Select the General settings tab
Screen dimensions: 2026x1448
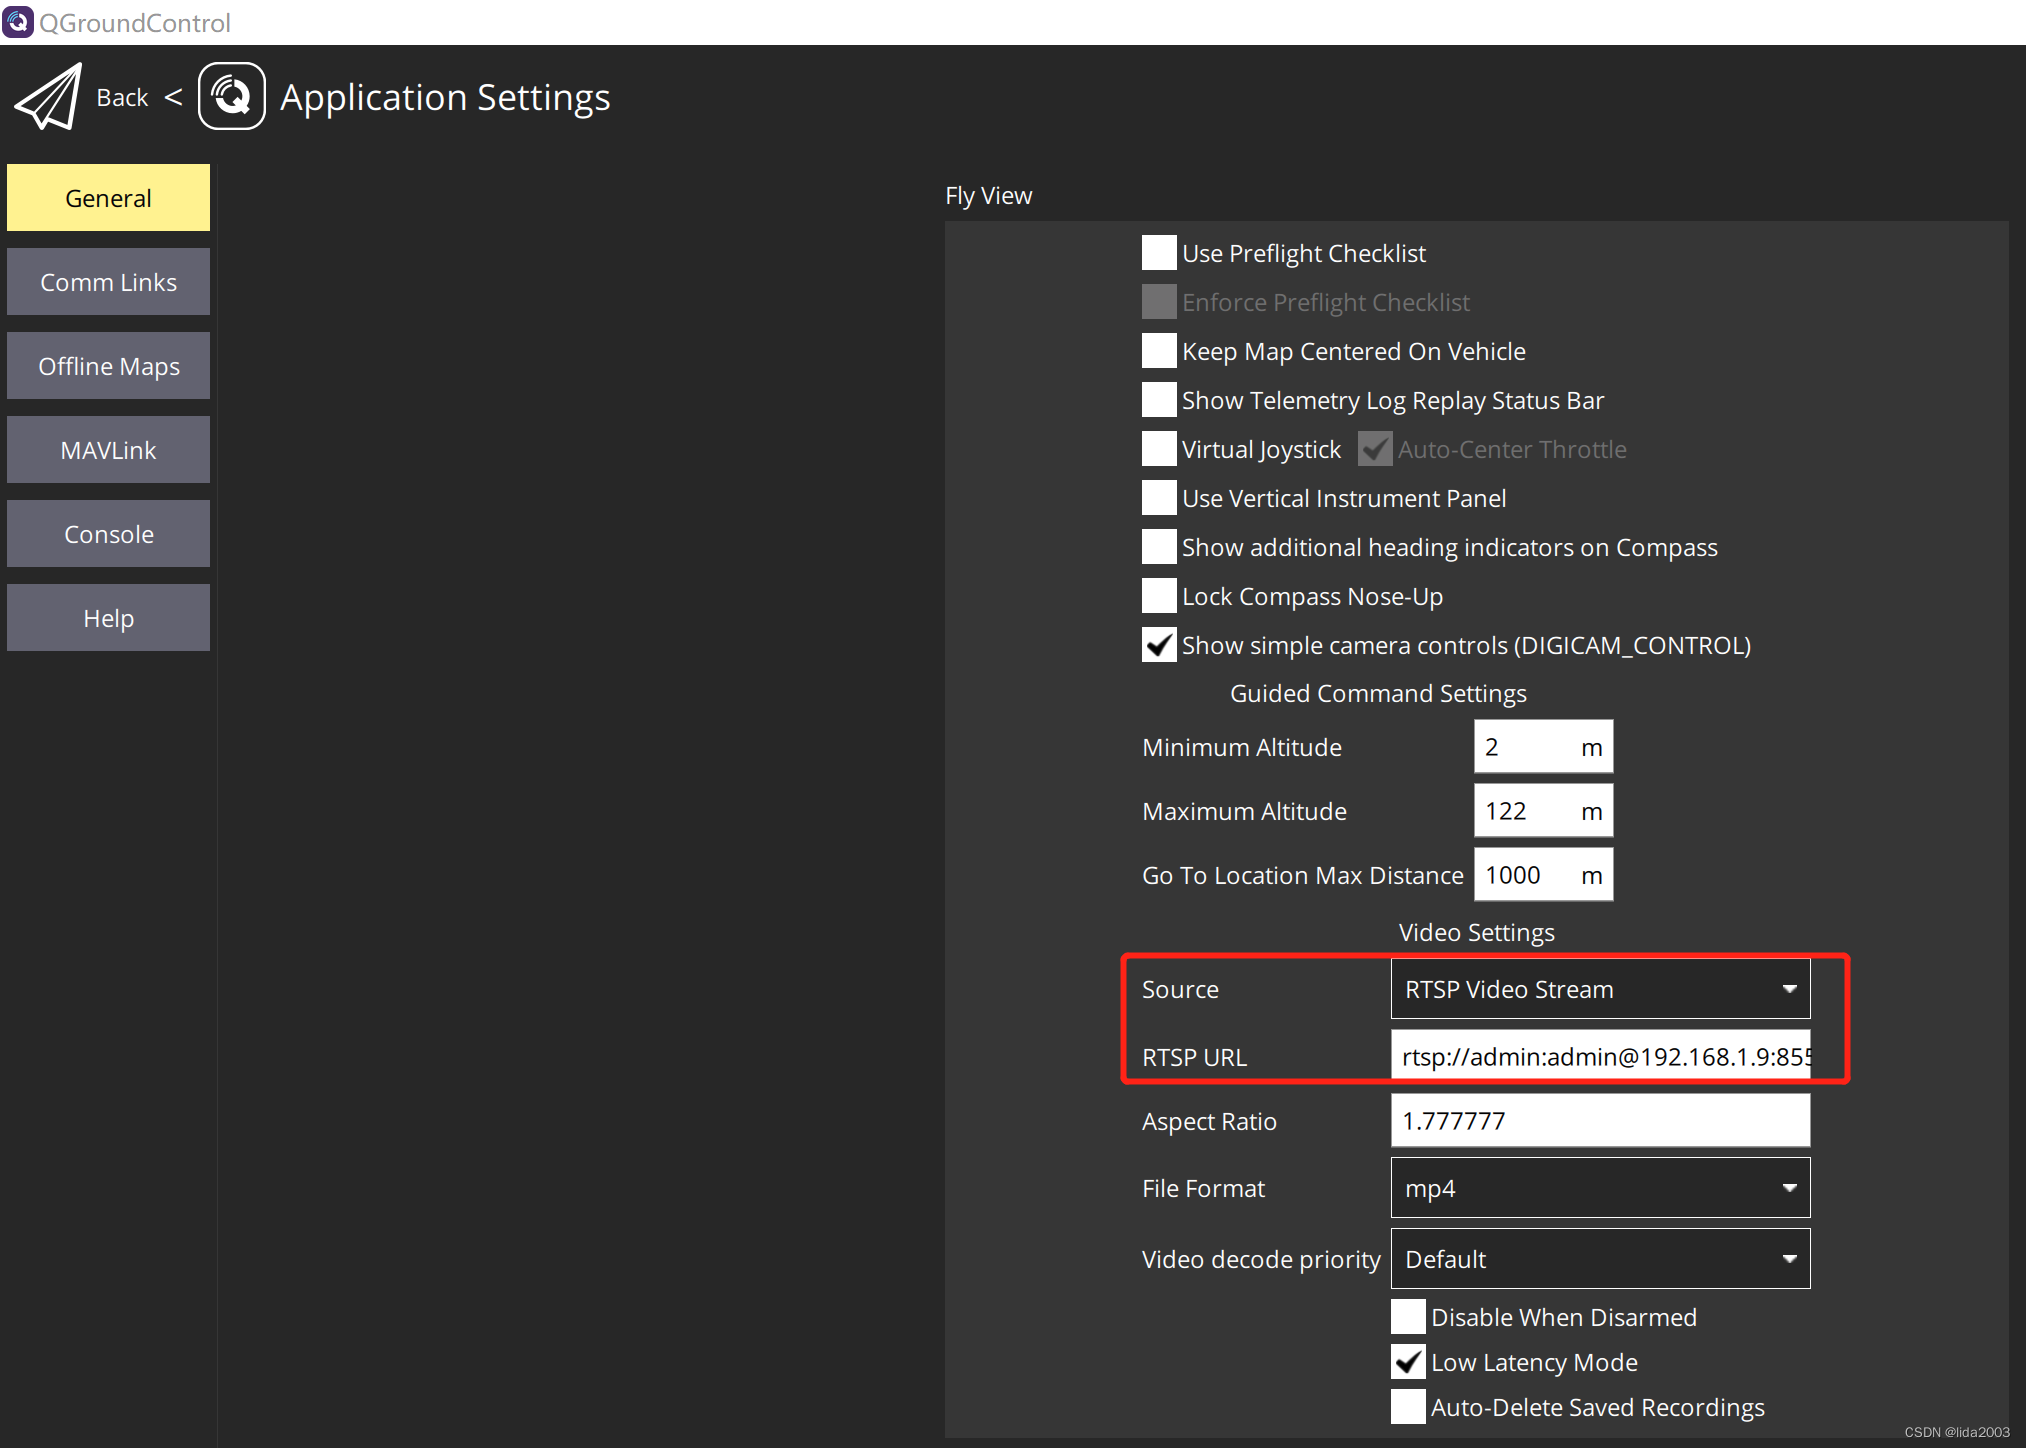[x=108, y=198]
